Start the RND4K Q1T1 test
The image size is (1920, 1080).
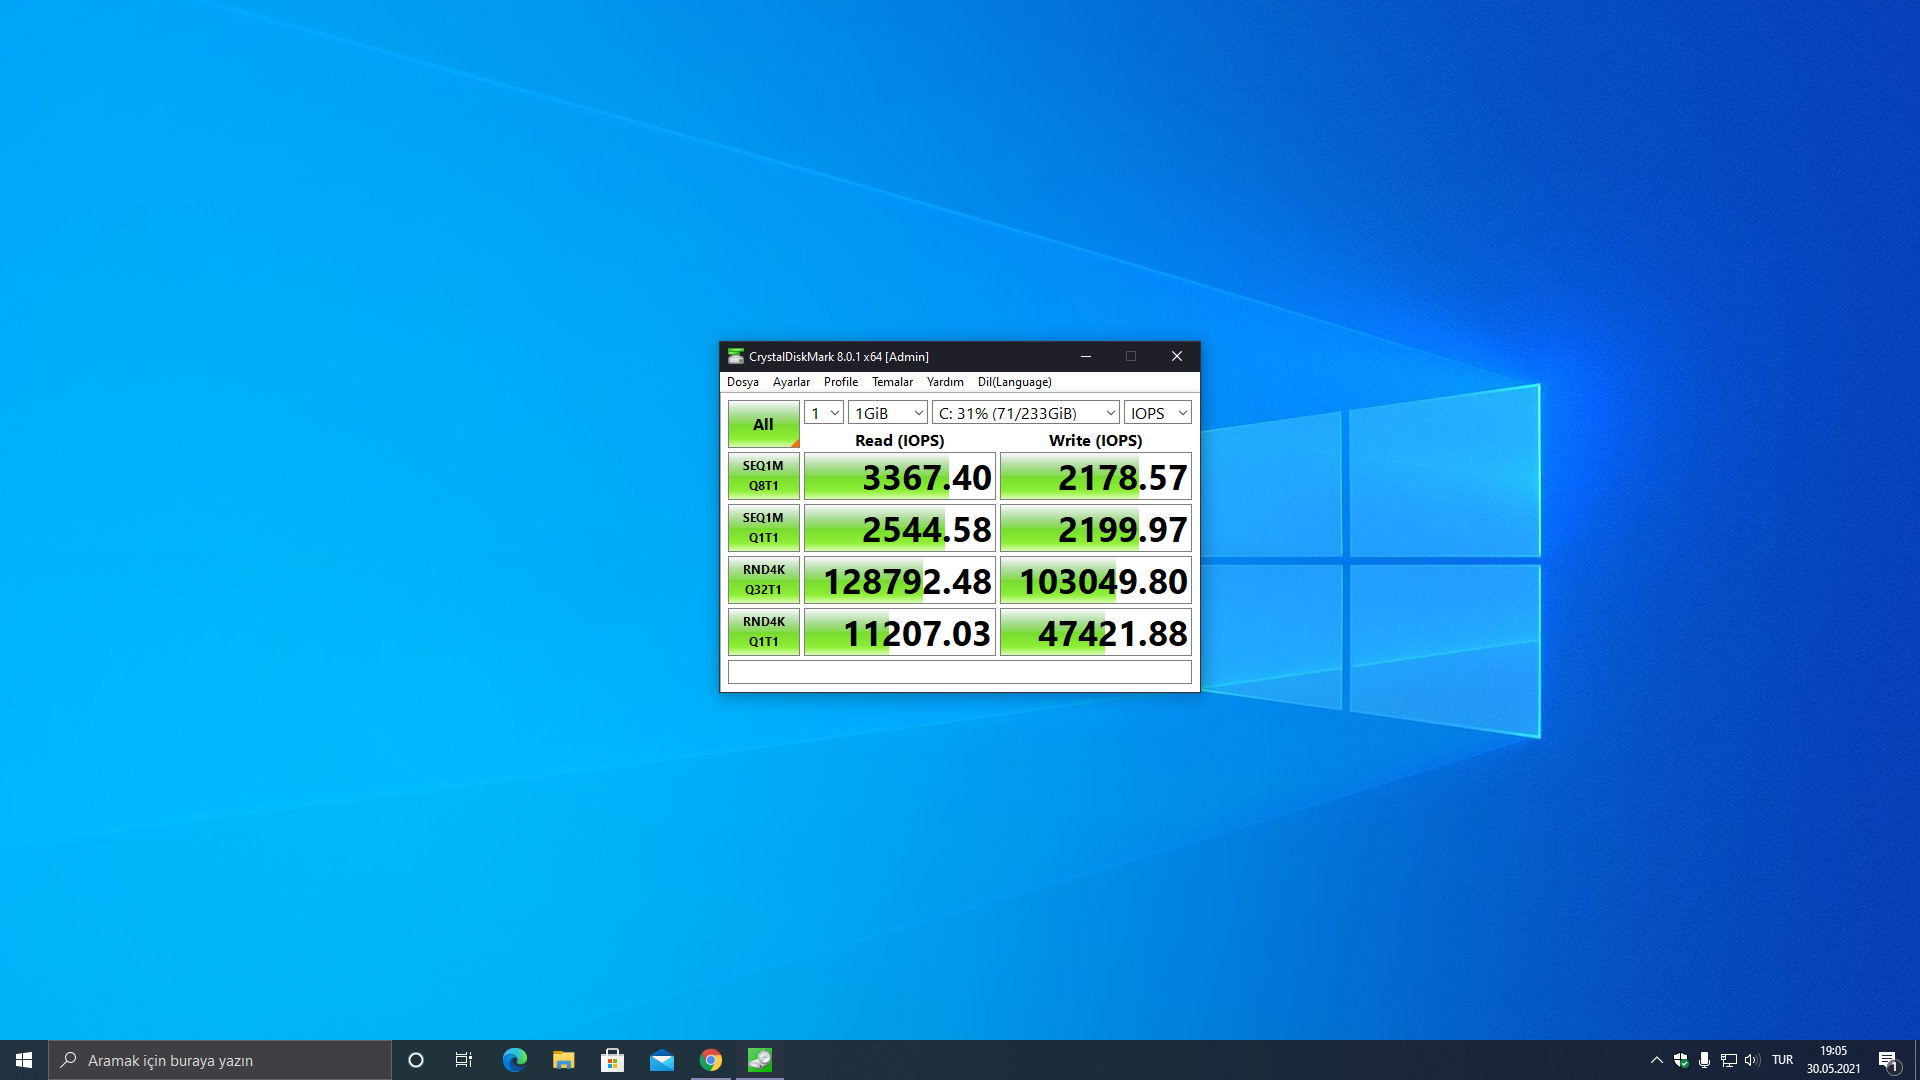tap(763, 632)
